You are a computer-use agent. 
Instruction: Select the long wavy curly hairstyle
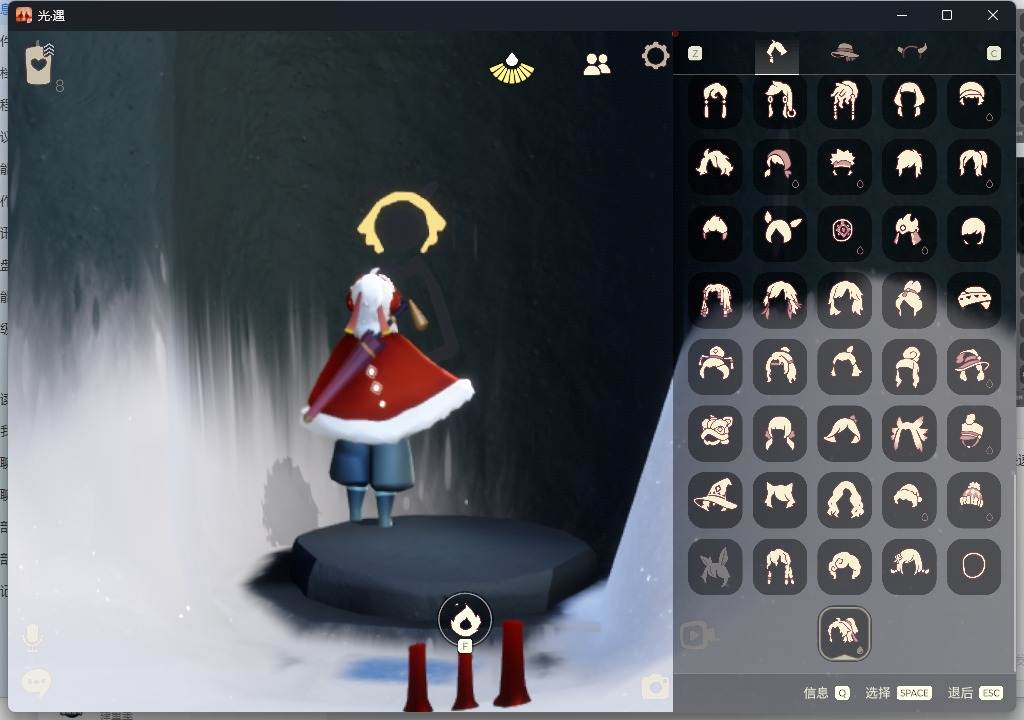[844, 500]
